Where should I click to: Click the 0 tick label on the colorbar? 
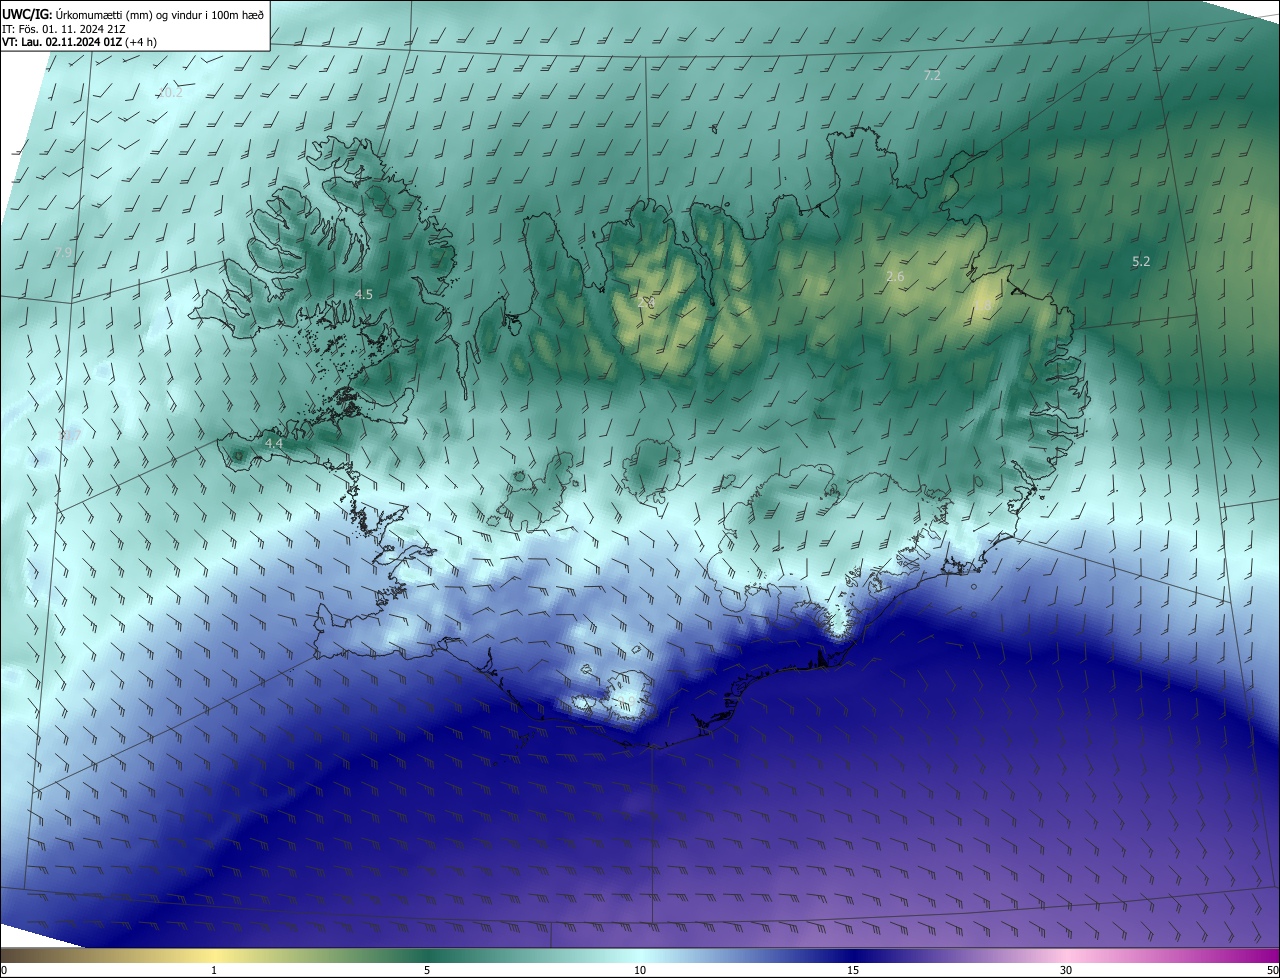click(4, 970)
